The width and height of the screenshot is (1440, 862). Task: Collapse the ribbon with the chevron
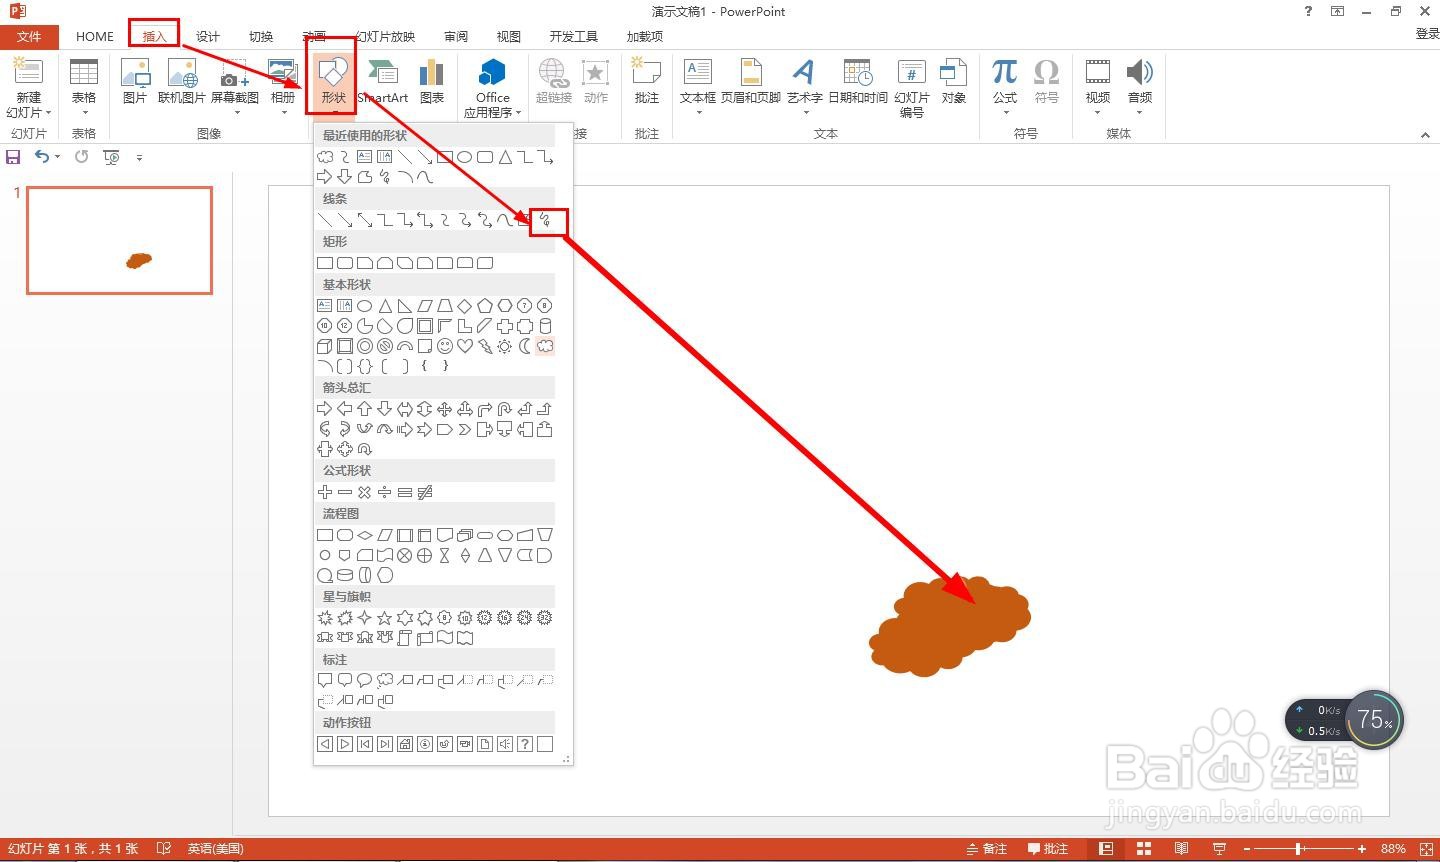(x=1425, y=135)
